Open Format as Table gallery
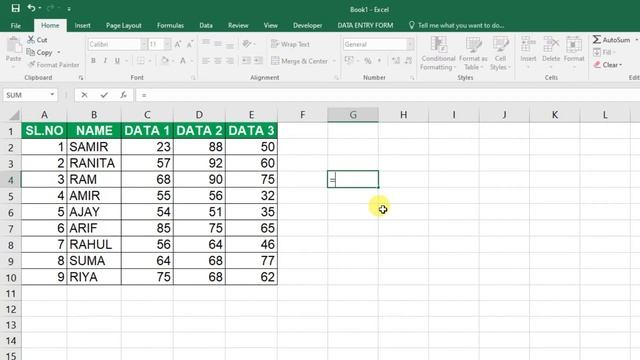The width and height of the screenshot is (640, 360). [x=473, y=53]
